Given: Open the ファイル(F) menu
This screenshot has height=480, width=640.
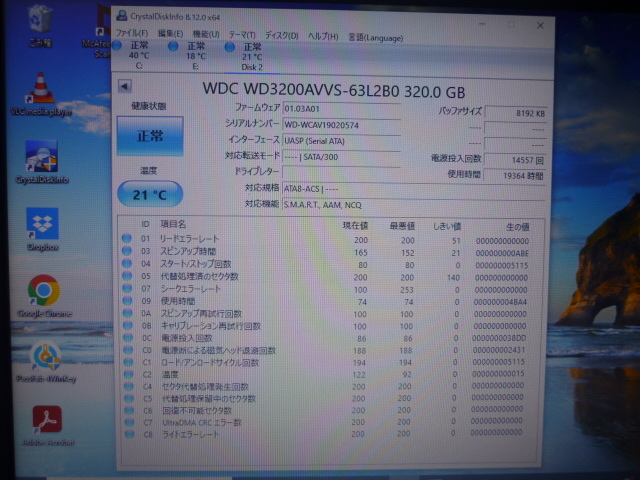Looking at the screenshot, I should tap(131, 33).
